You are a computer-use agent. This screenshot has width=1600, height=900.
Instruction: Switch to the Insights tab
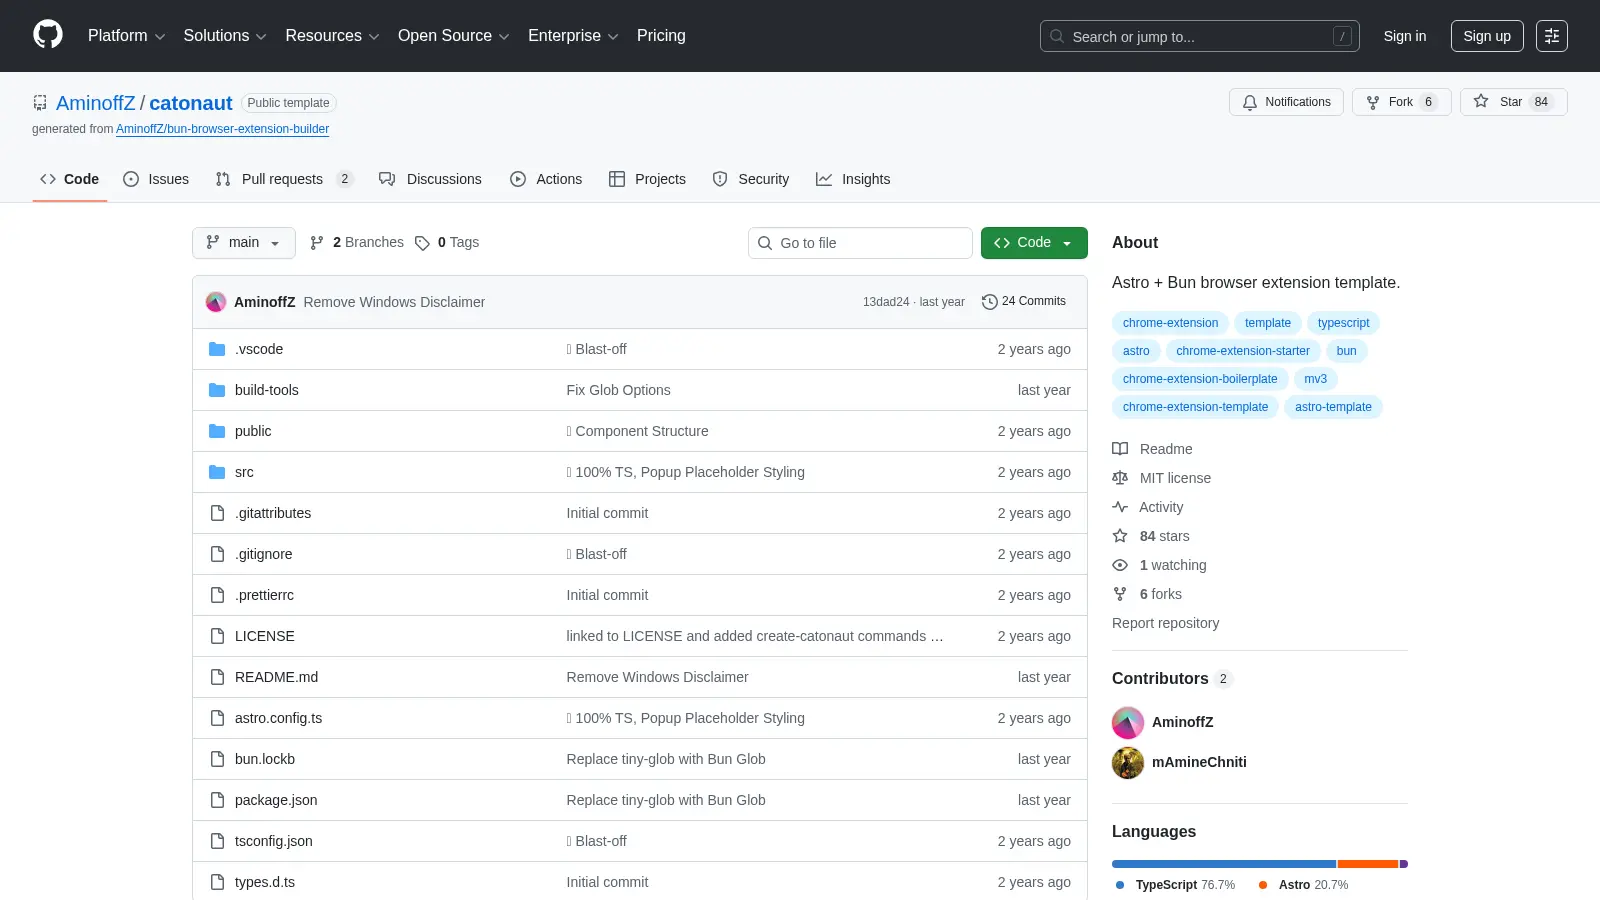853,179
